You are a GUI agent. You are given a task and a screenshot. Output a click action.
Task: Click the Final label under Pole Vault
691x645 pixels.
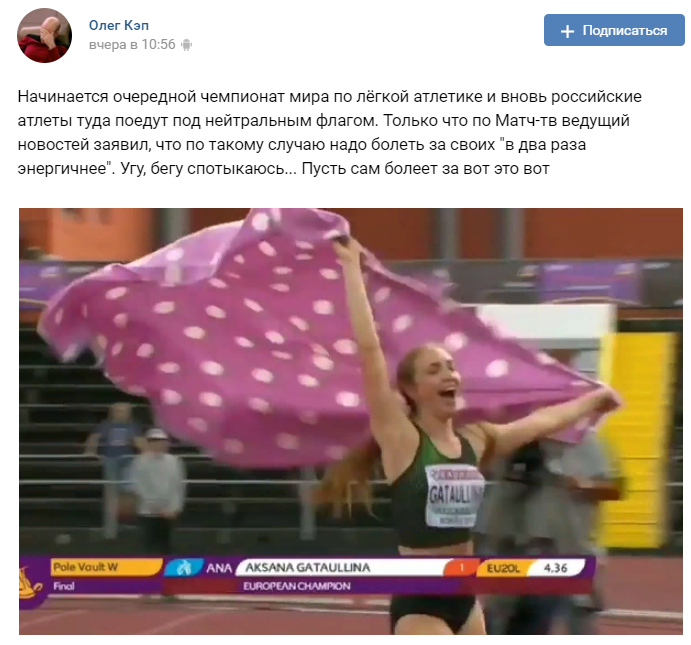point(64,586)
